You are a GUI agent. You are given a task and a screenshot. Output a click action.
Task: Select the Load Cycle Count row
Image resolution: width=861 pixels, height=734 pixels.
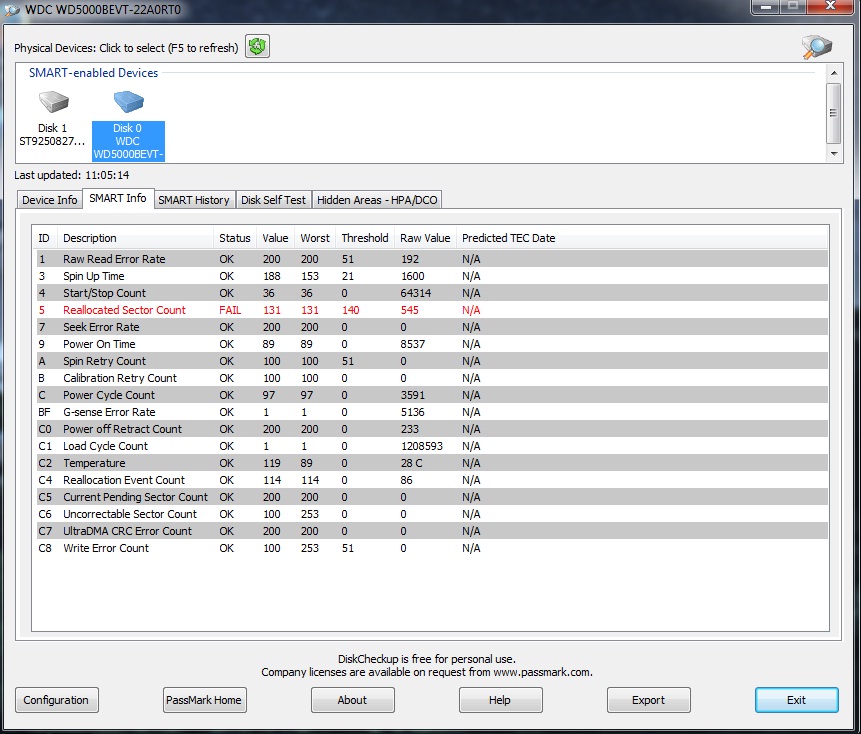(x=432, y=446)
